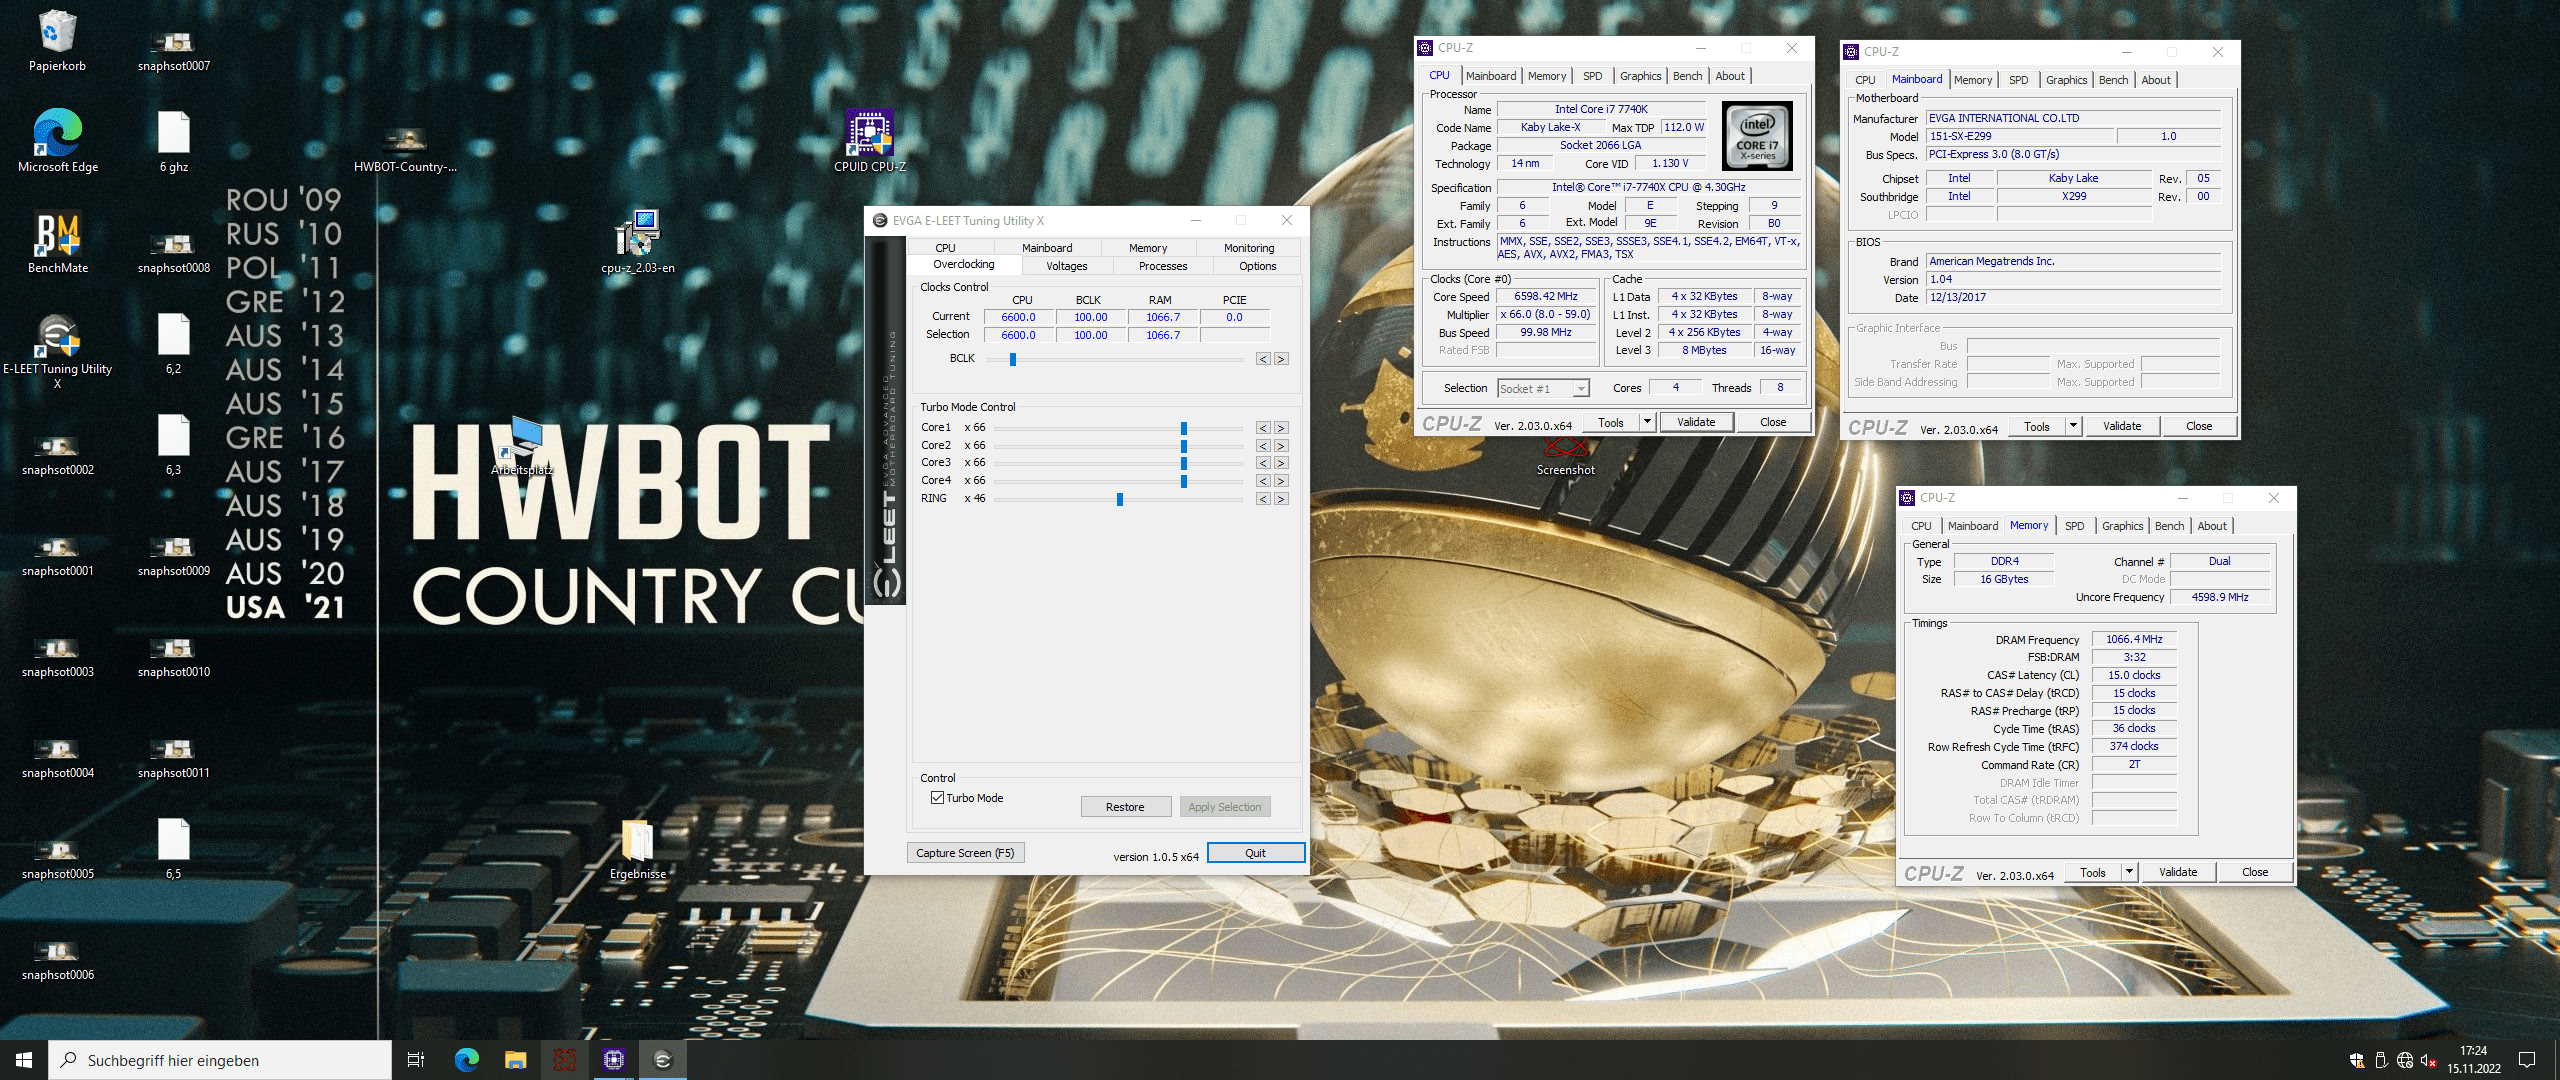
Task: Select the '6 ghz' file icon
Action: pyautogui.click(x=173, y=141)
